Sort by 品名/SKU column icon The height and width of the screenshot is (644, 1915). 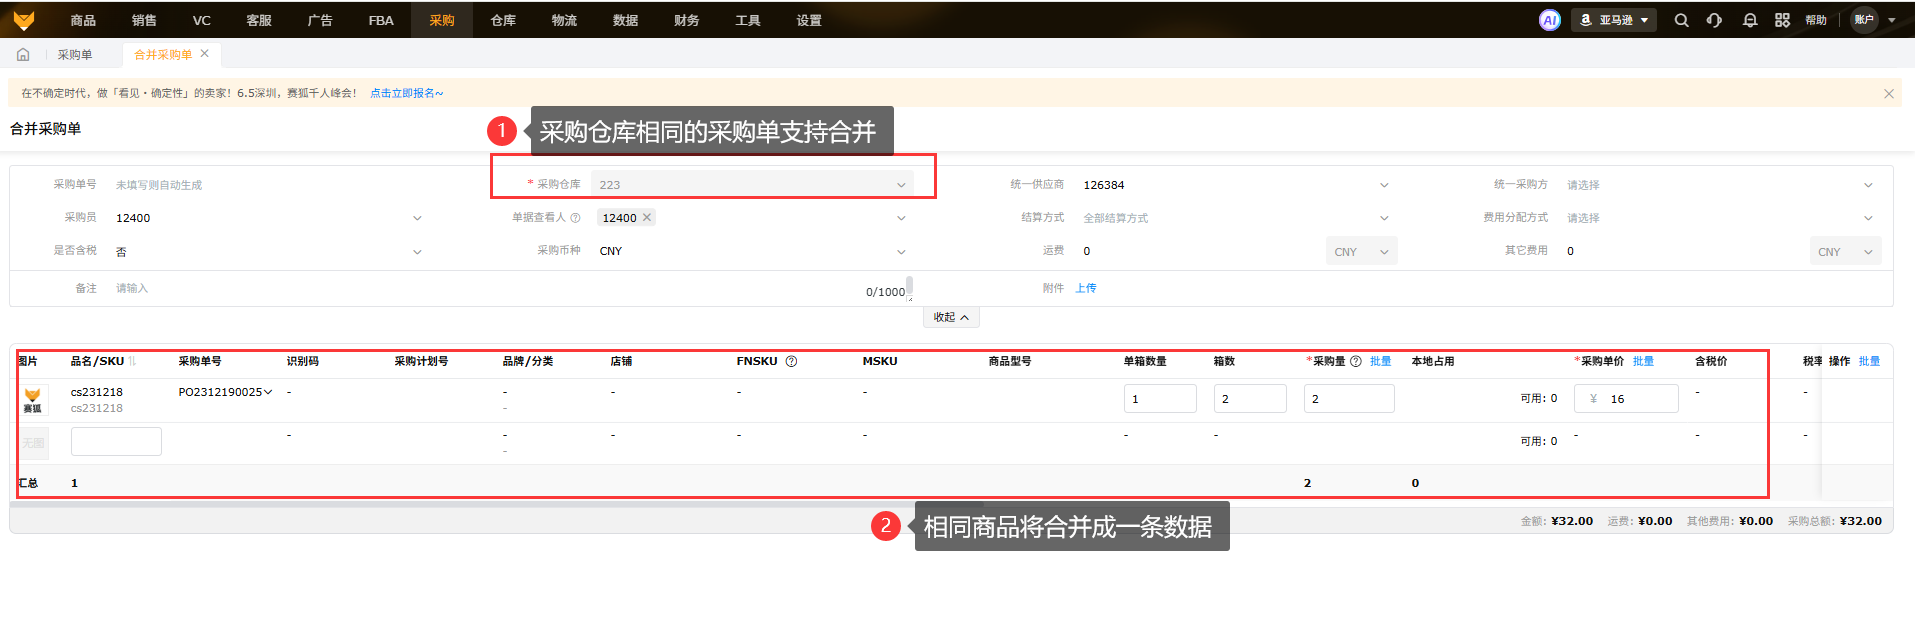132,362
